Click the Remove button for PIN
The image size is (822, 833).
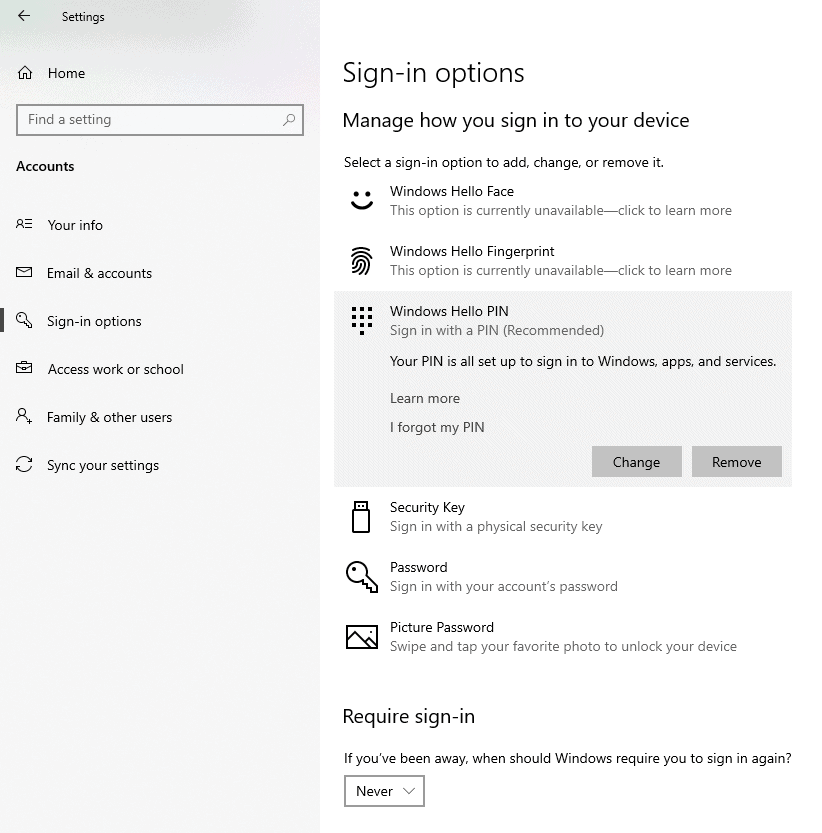point(737,461)
